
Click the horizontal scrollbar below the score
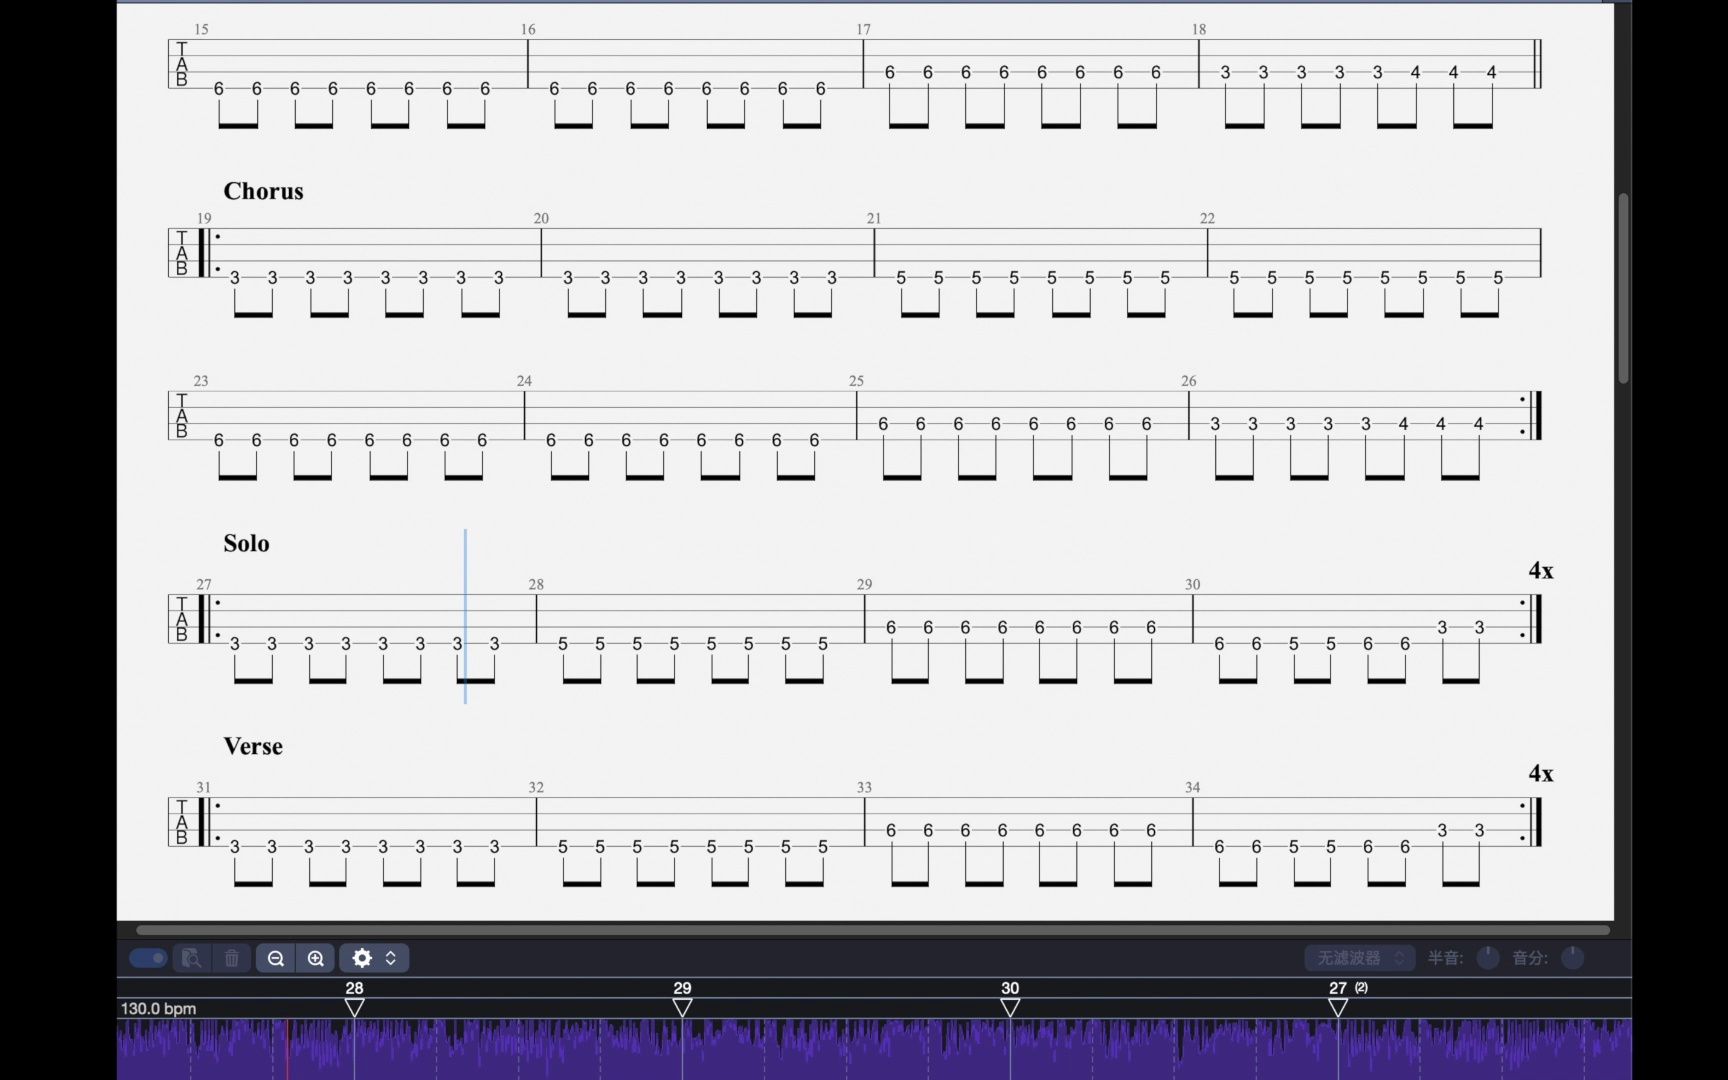coord(872,930)
